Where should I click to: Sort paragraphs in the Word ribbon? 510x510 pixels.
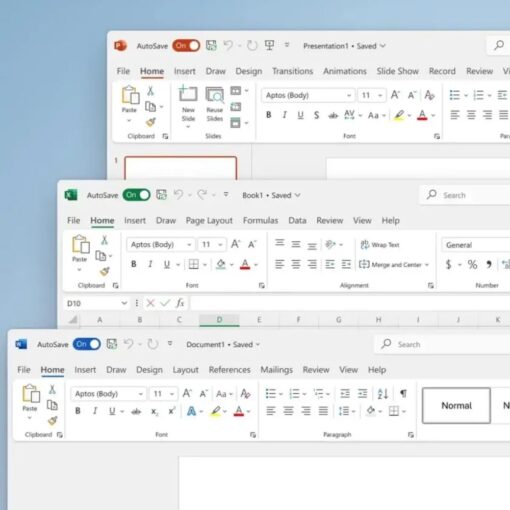[x=383, y=394]
